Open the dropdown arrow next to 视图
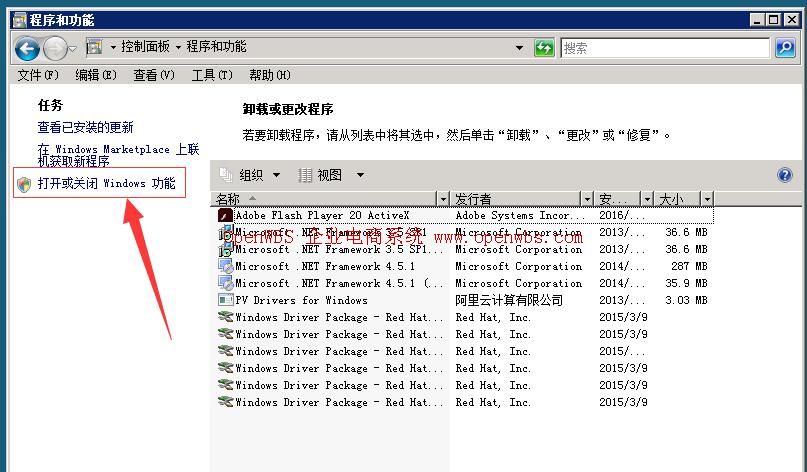The height and width of the screenshot is (472, 807). tap(360, 175)
